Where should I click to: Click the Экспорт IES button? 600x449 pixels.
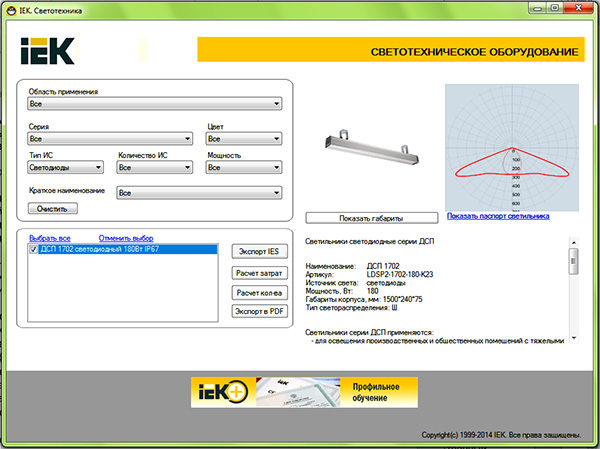pyautogui.click(x=258, y=251)
